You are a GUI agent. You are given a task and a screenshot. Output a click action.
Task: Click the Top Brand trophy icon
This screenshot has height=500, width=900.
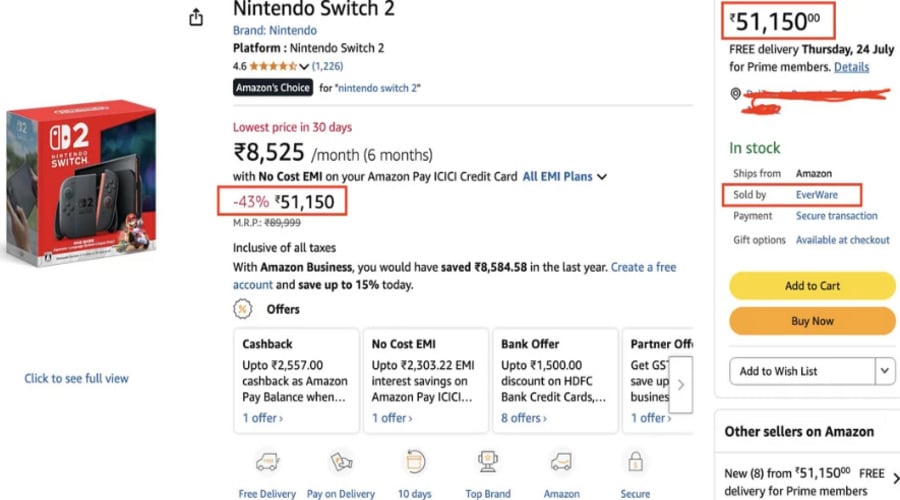coord(488,461)
